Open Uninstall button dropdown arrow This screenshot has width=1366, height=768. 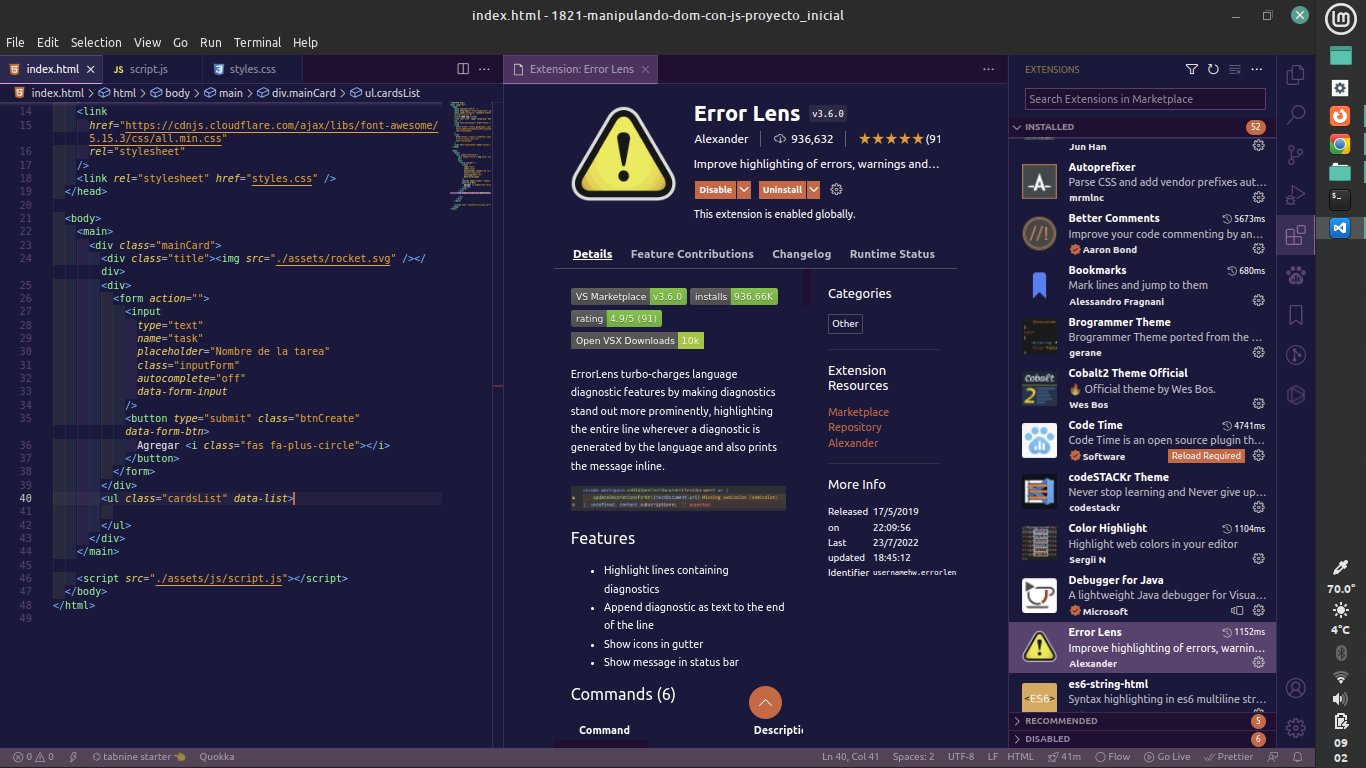click(x=814, y=190)
